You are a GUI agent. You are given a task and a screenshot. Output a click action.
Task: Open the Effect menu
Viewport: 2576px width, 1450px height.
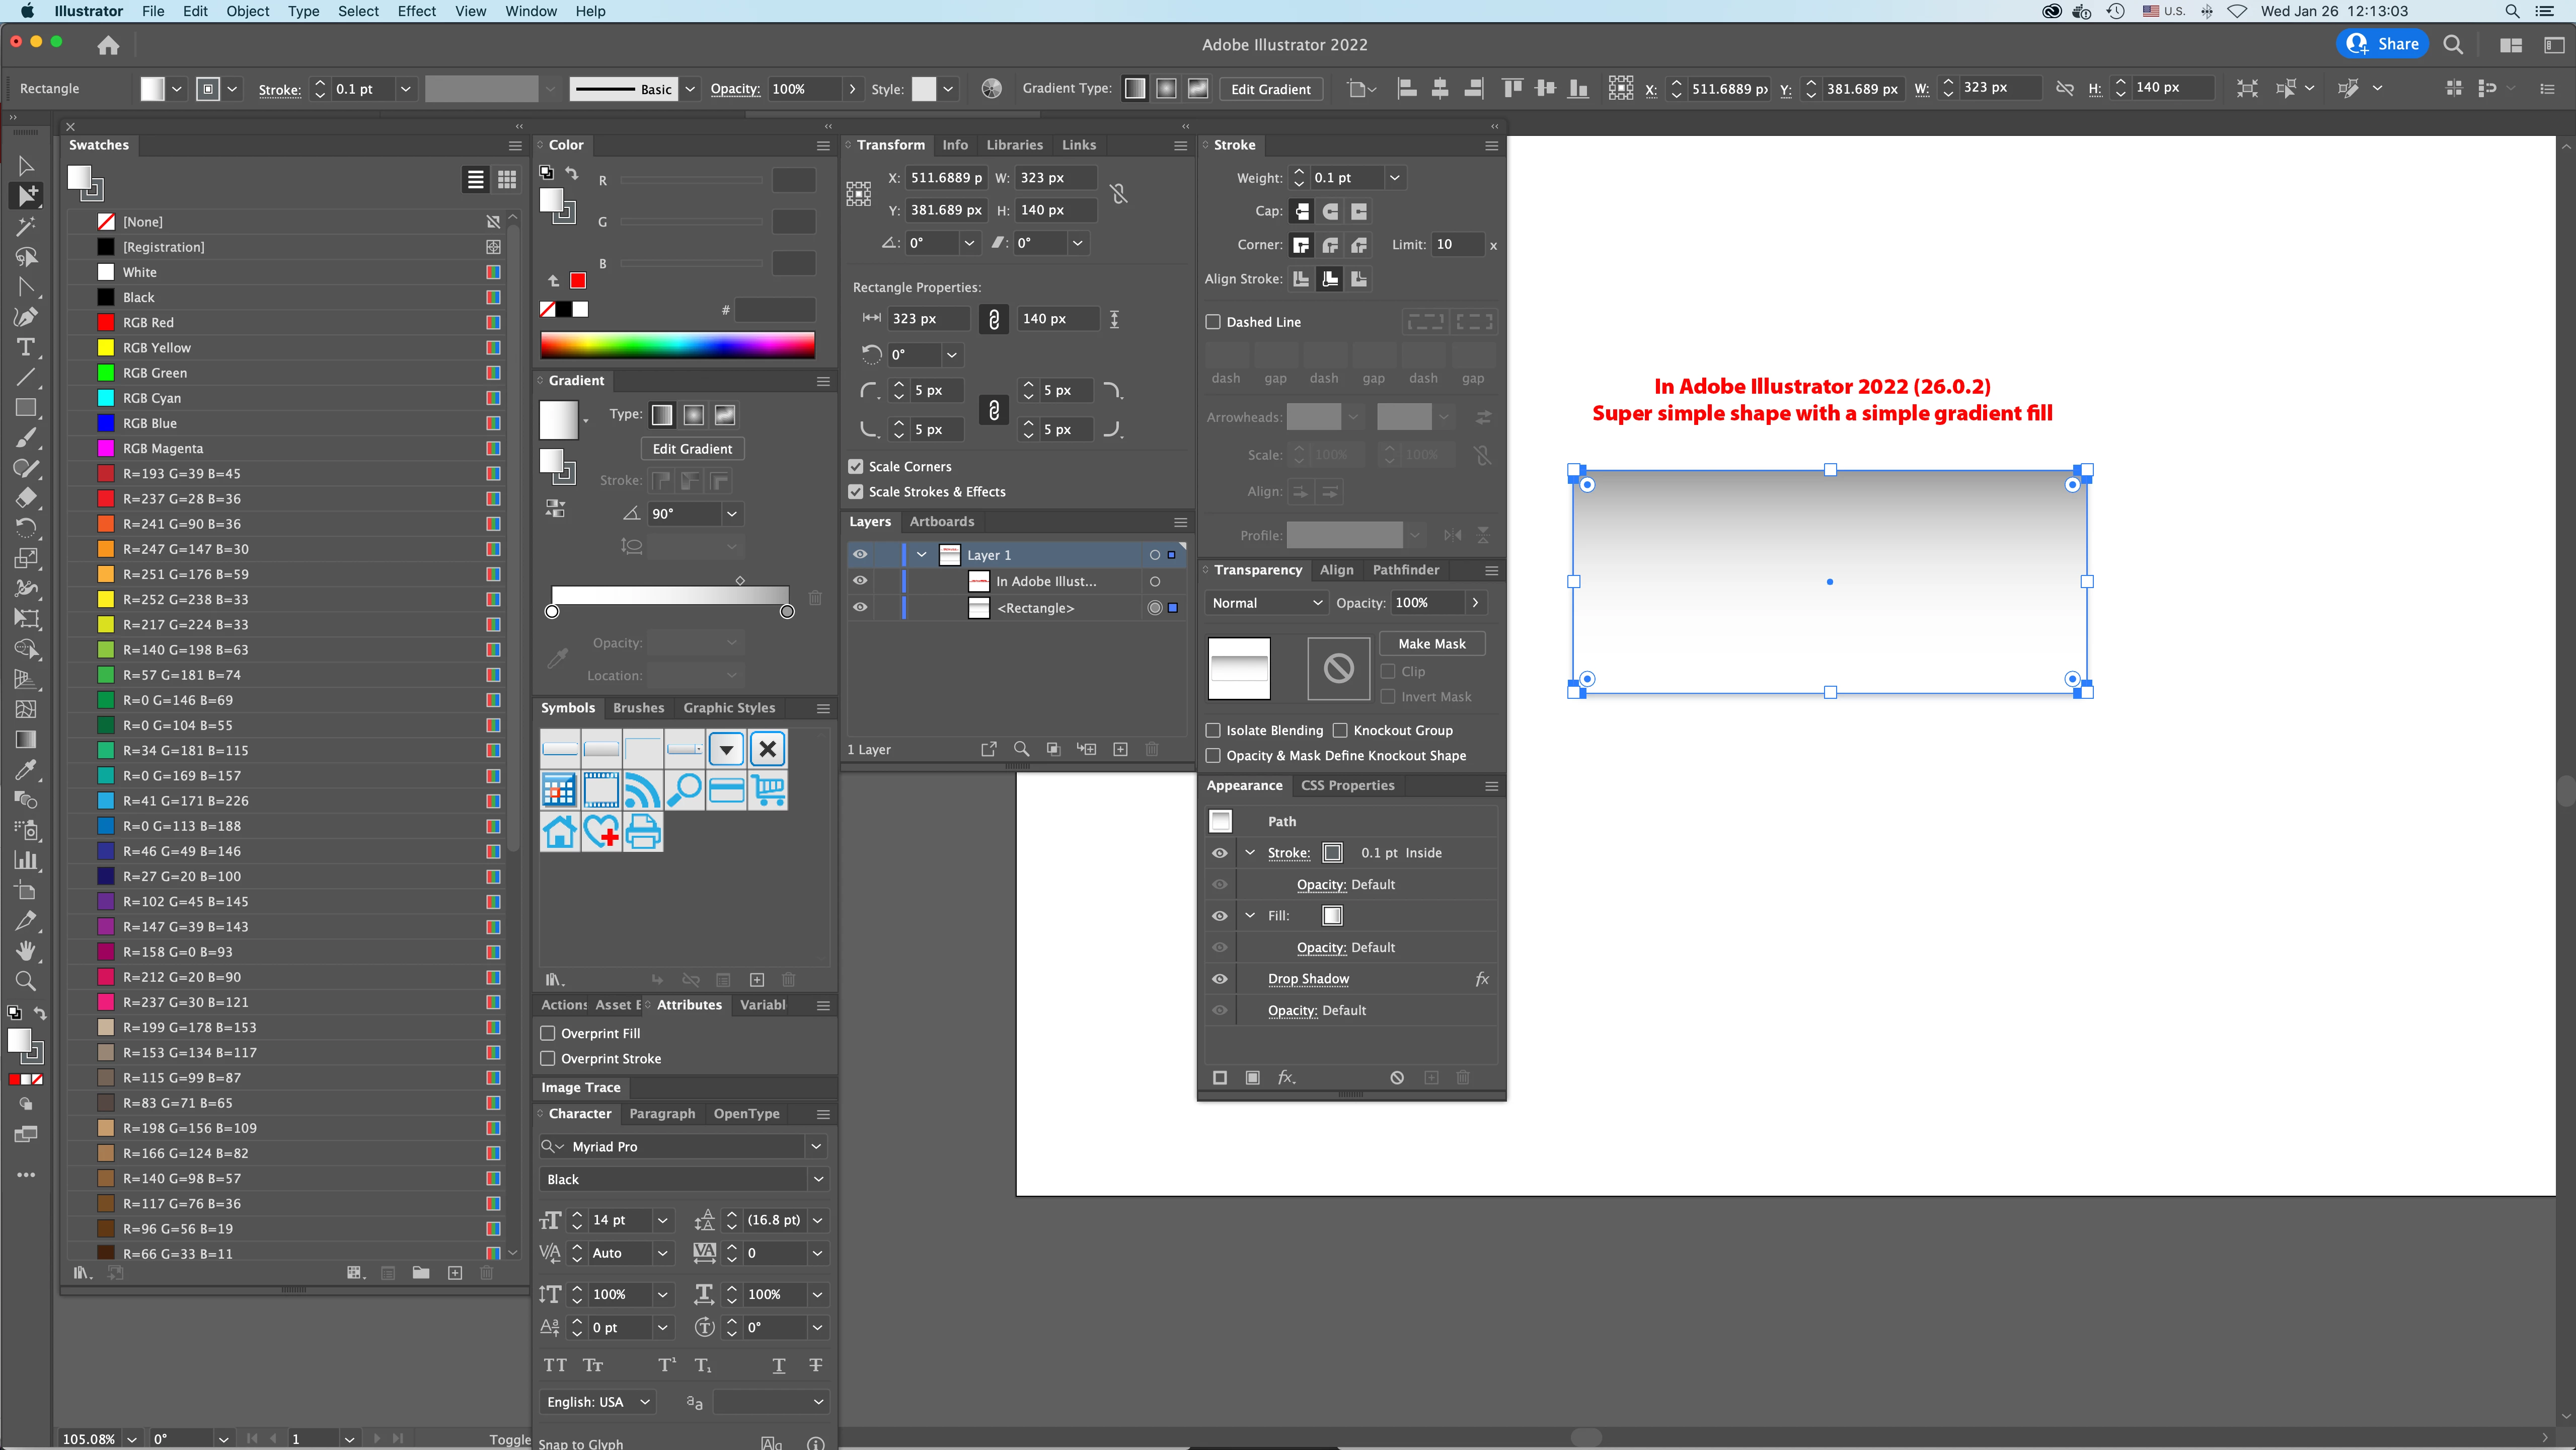416,11
